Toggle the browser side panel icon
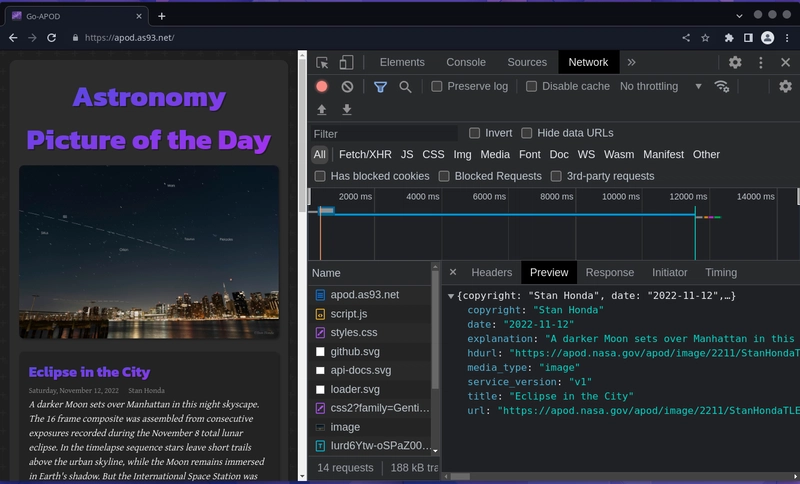Screen dimensions: 800x484 coord(748,38)
